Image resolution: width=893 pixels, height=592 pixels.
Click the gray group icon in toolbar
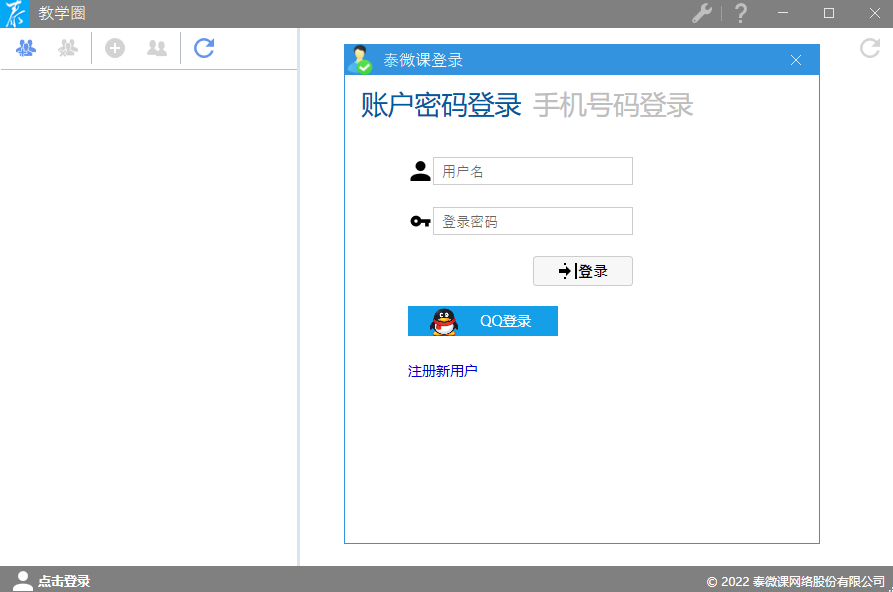pos(68,48)
